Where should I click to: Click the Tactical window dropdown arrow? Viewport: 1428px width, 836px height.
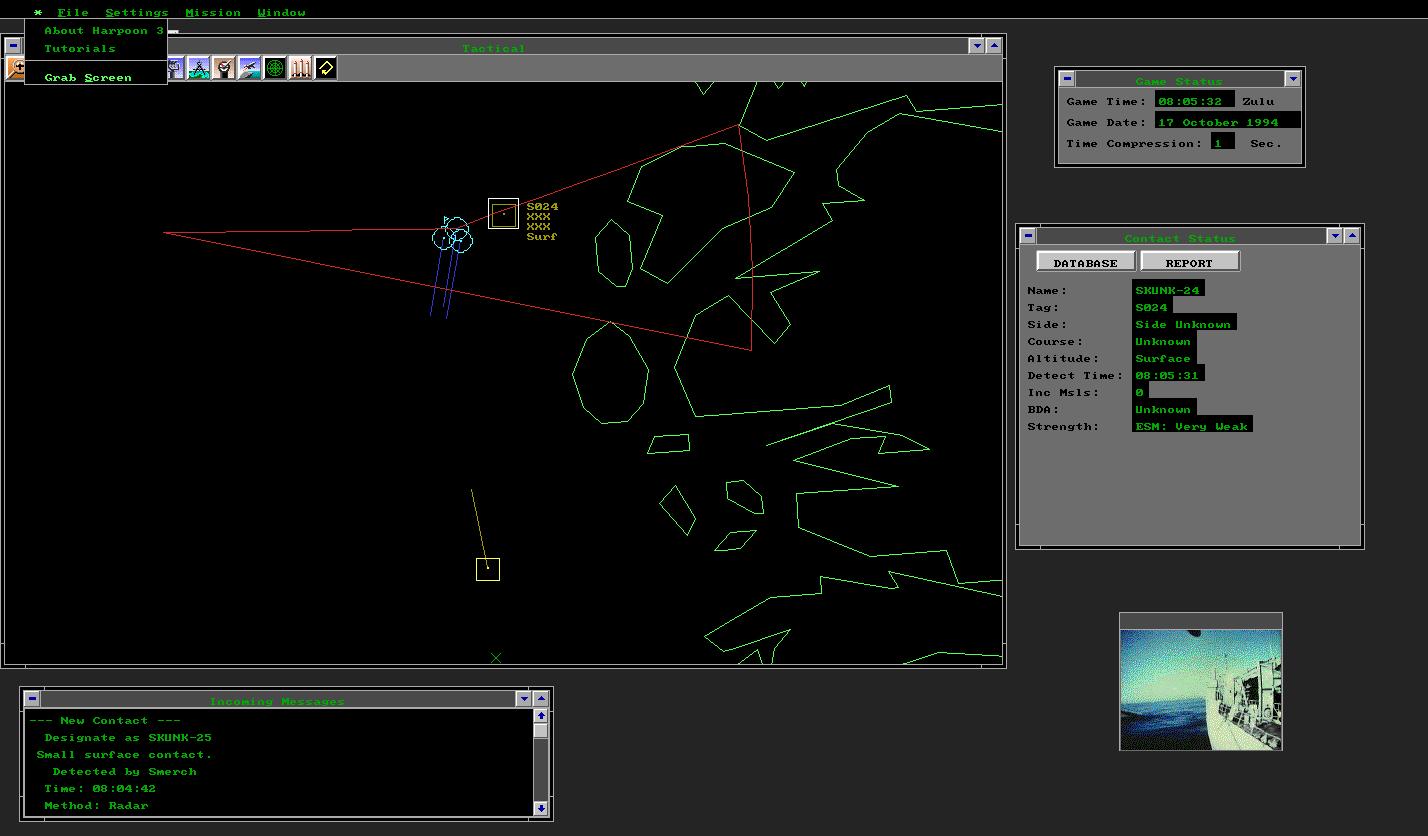(977, 45)
